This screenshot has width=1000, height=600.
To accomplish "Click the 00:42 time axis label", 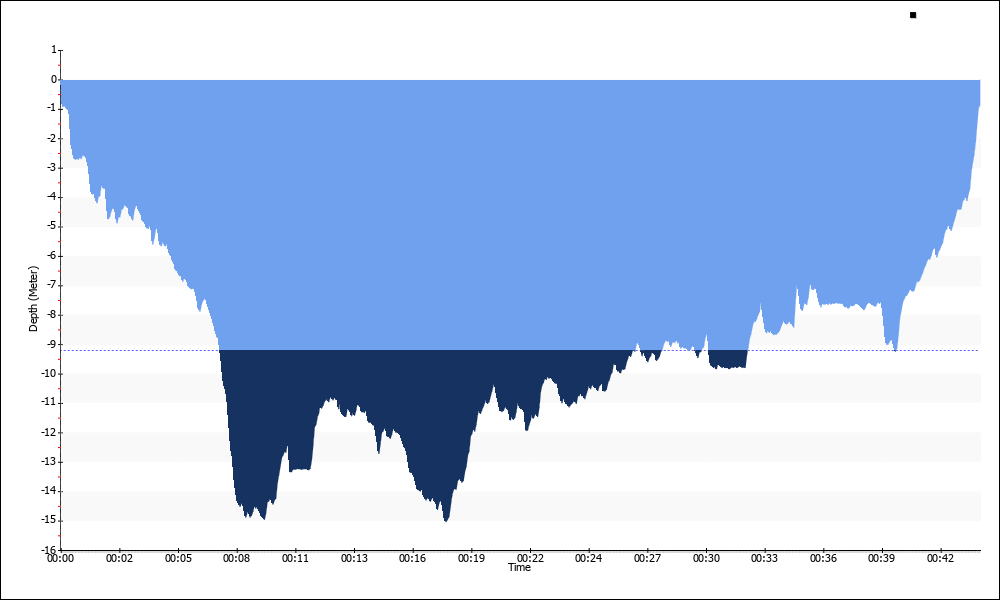I will 941,559.
